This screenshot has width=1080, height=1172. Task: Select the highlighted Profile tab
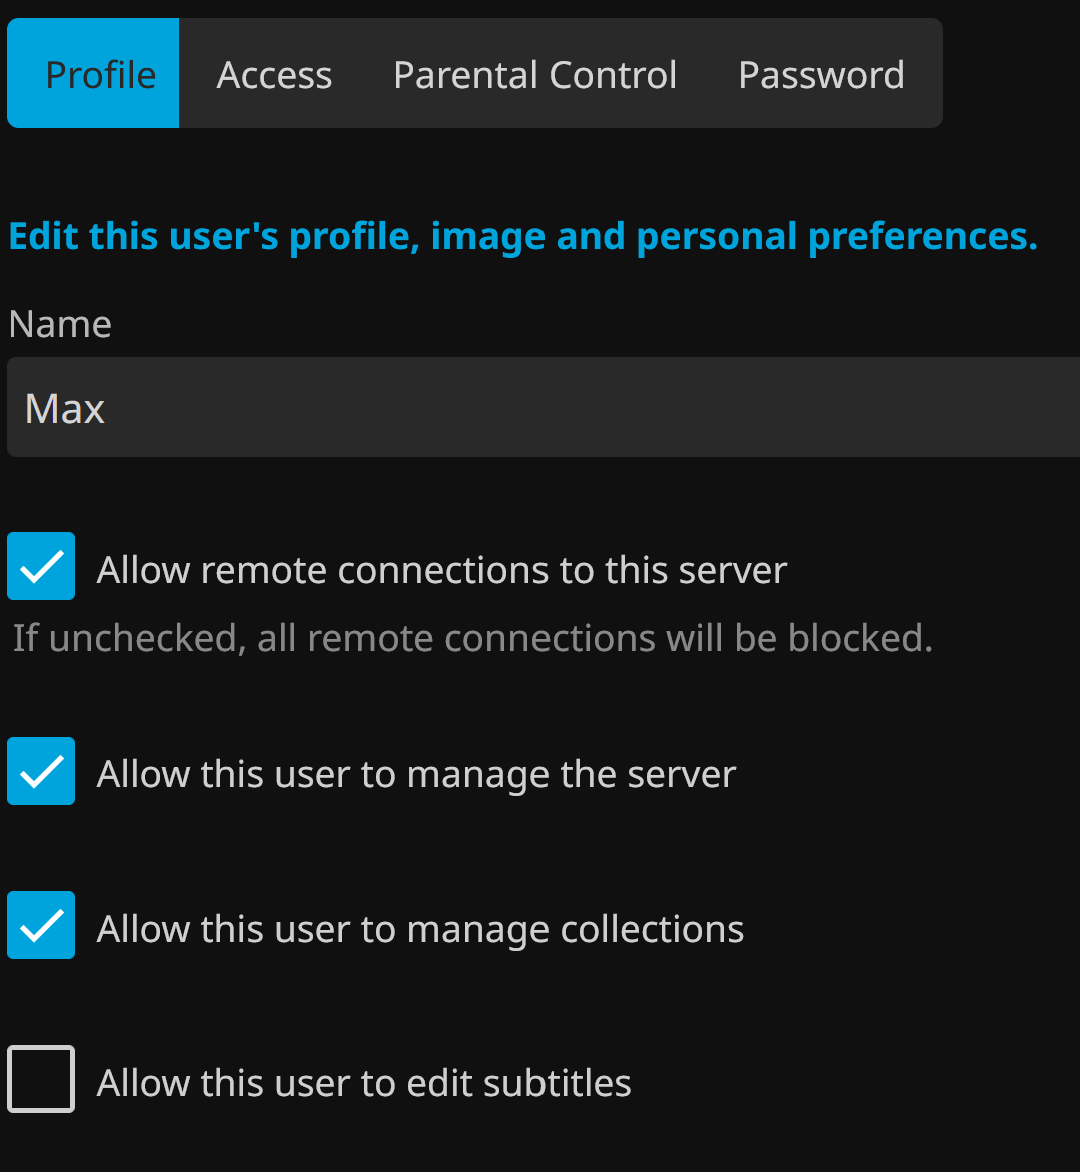tap(100, 75)
